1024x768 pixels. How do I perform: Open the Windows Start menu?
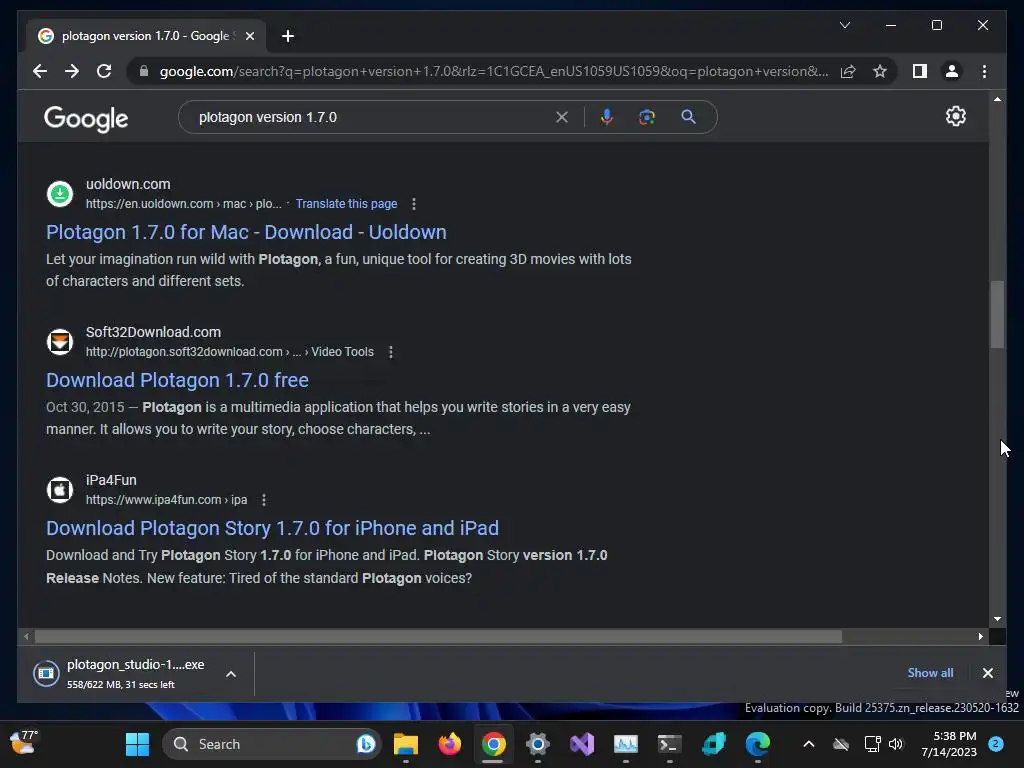click(x=137, y=744)
